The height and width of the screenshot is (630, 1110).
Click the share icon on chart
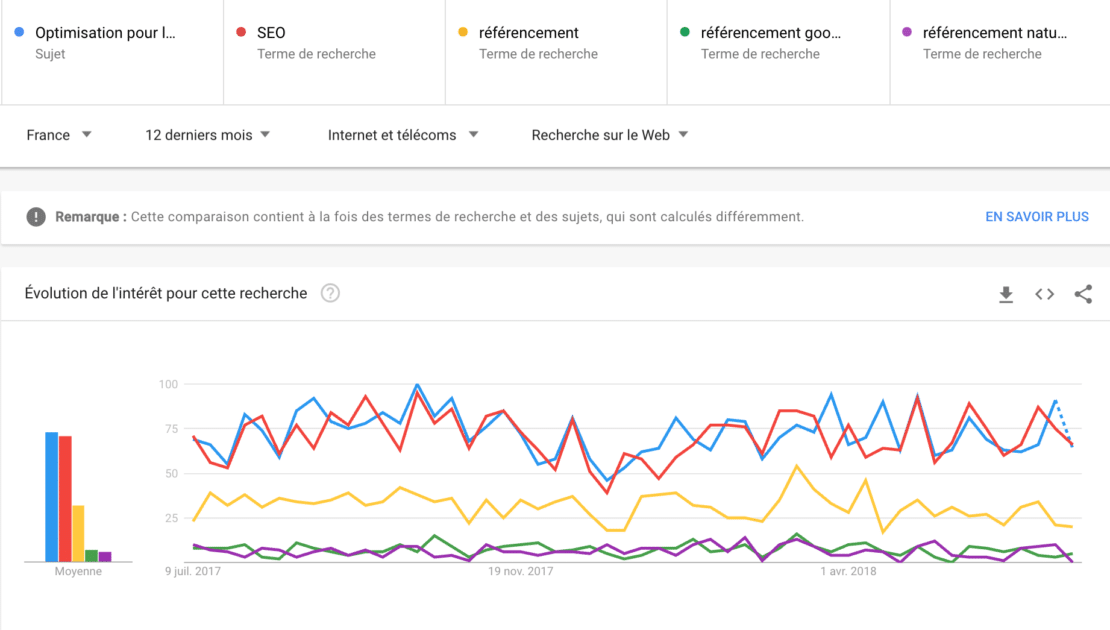(1083, 294)
